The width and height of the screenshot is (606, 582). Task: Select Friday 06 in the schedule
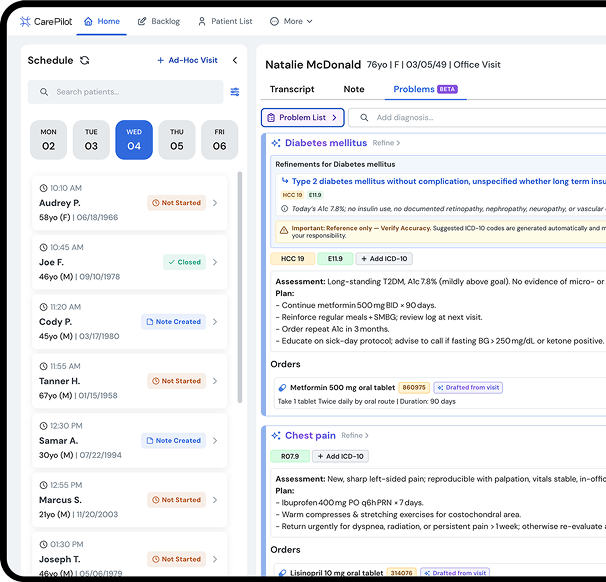220,140
